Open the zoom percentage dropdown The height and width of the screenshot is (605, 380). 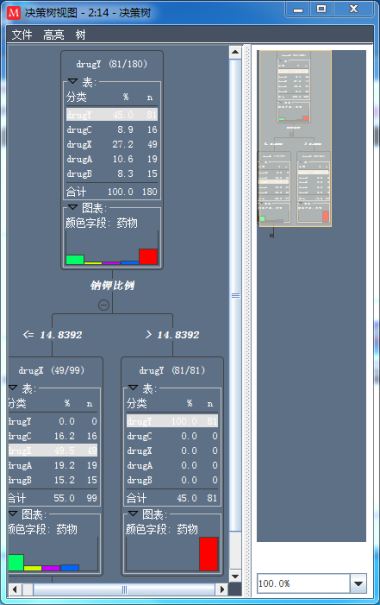pos(358,583)
